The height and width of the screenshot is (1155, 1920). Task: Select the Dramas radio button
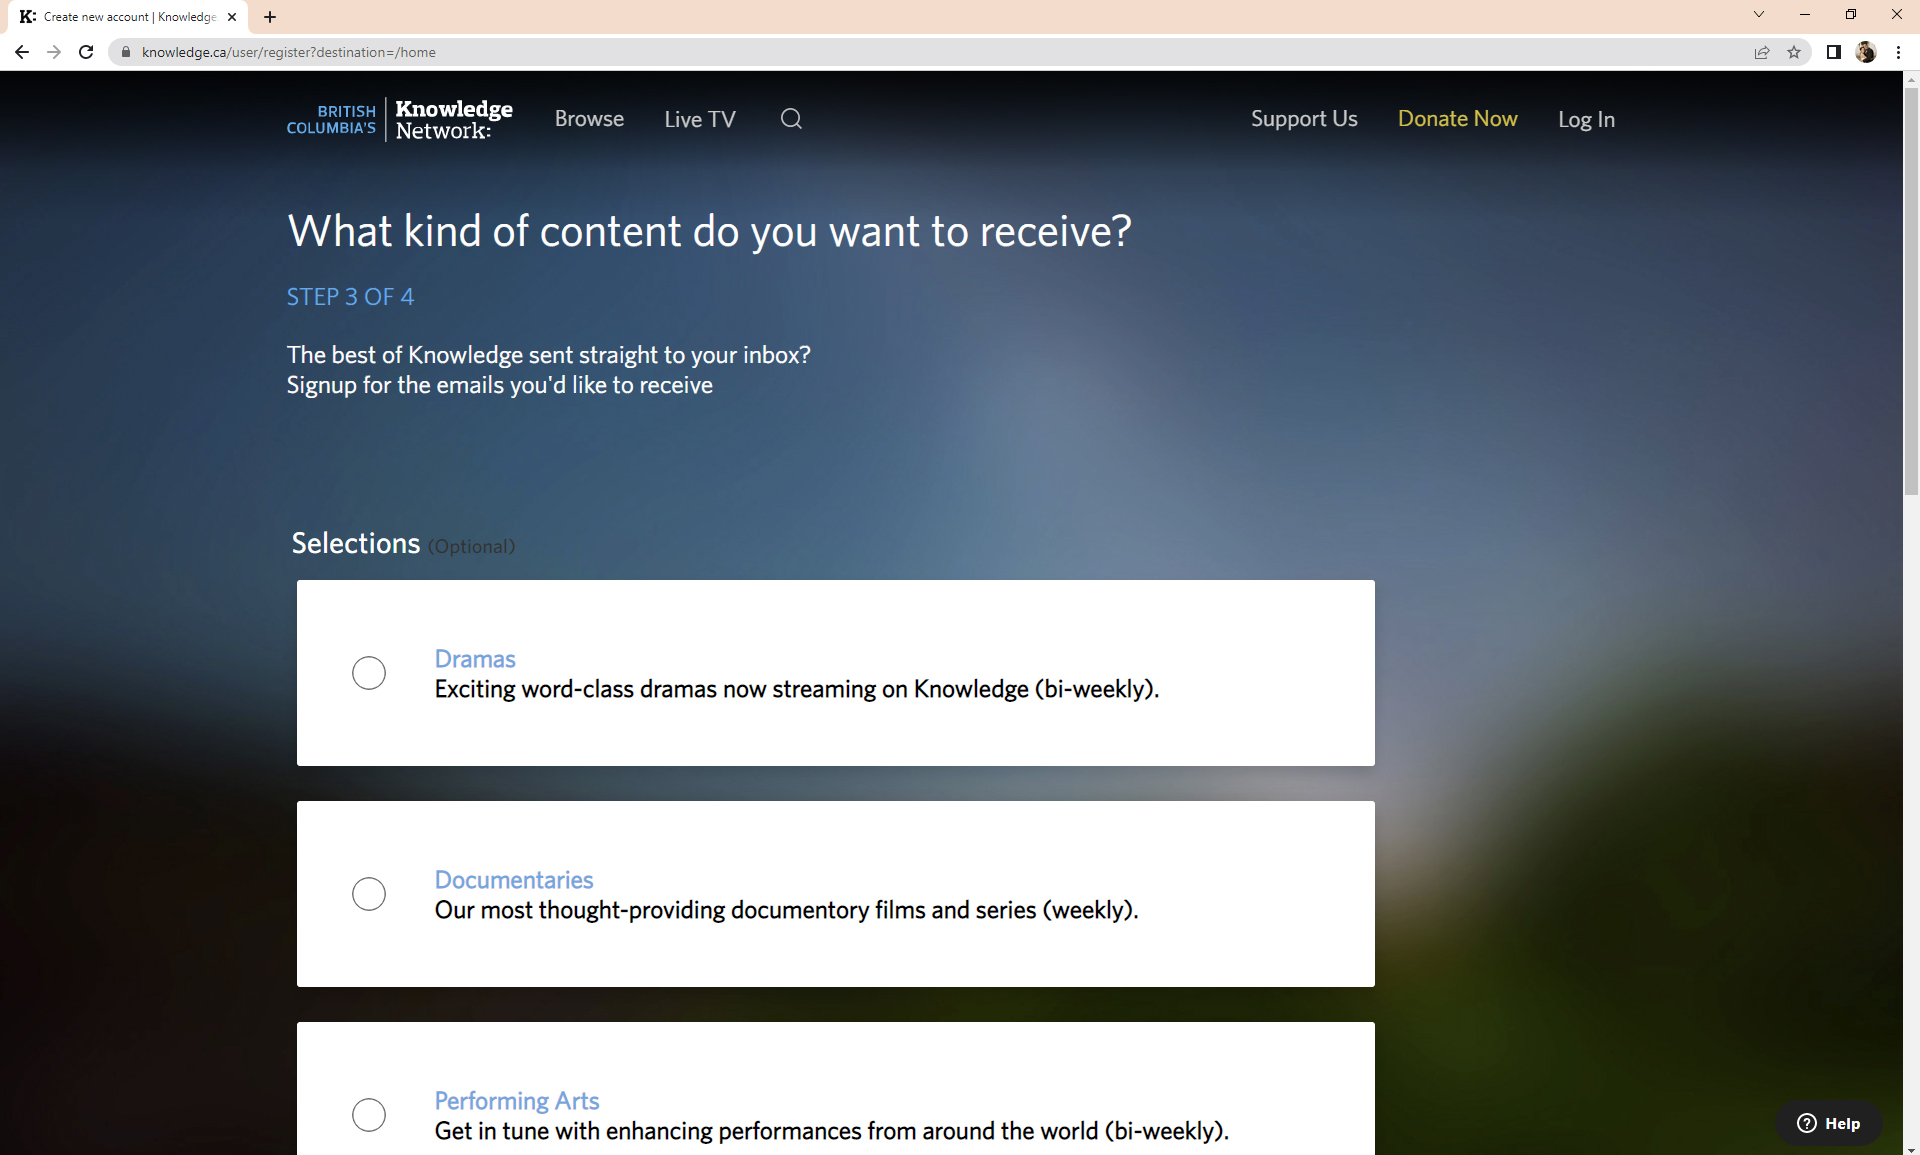(369, 673)
